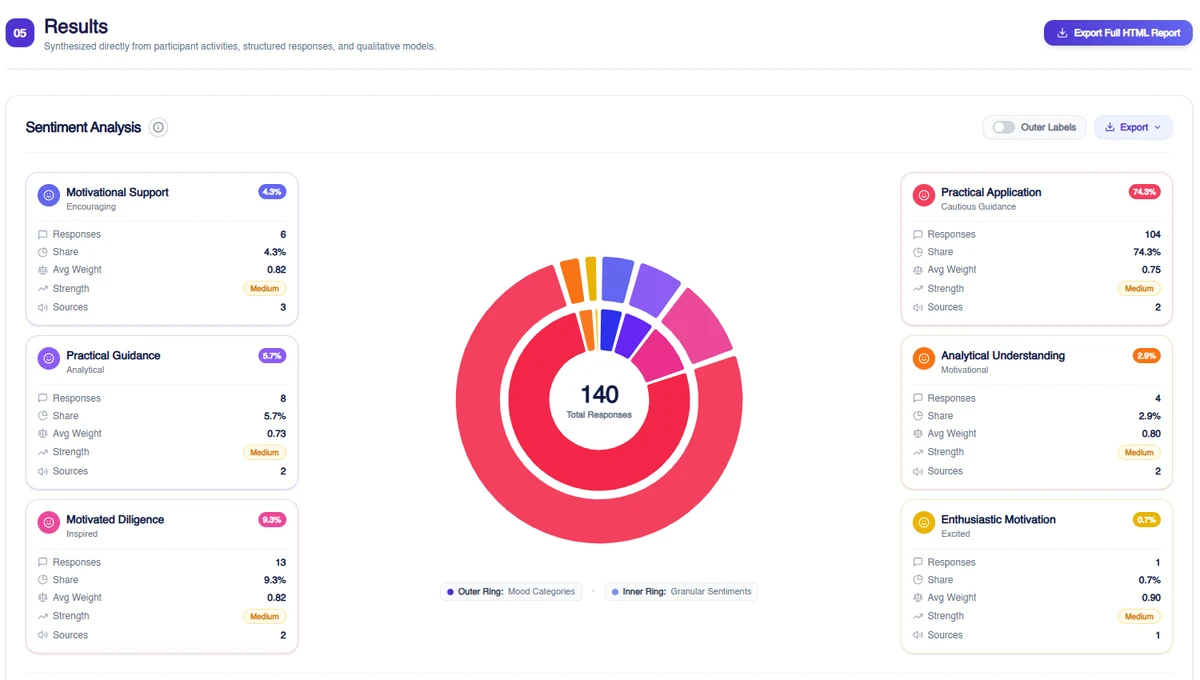
Task: Click the Sentiment Analysis info icon
Action: [158, 127]
